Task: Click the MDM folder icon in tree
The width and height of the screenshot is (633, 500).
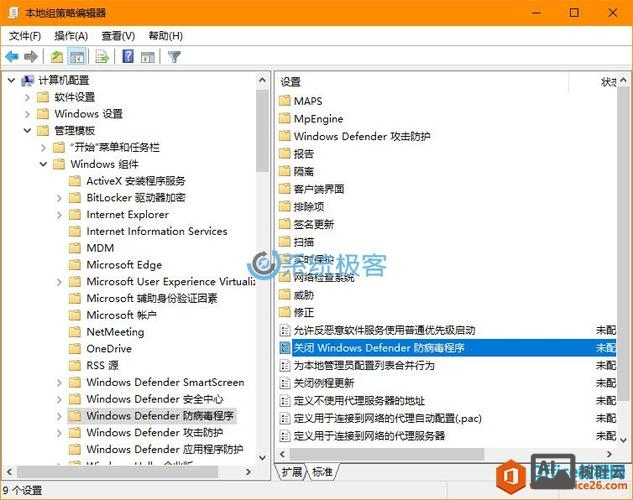Action: click(x=75, y=248)
